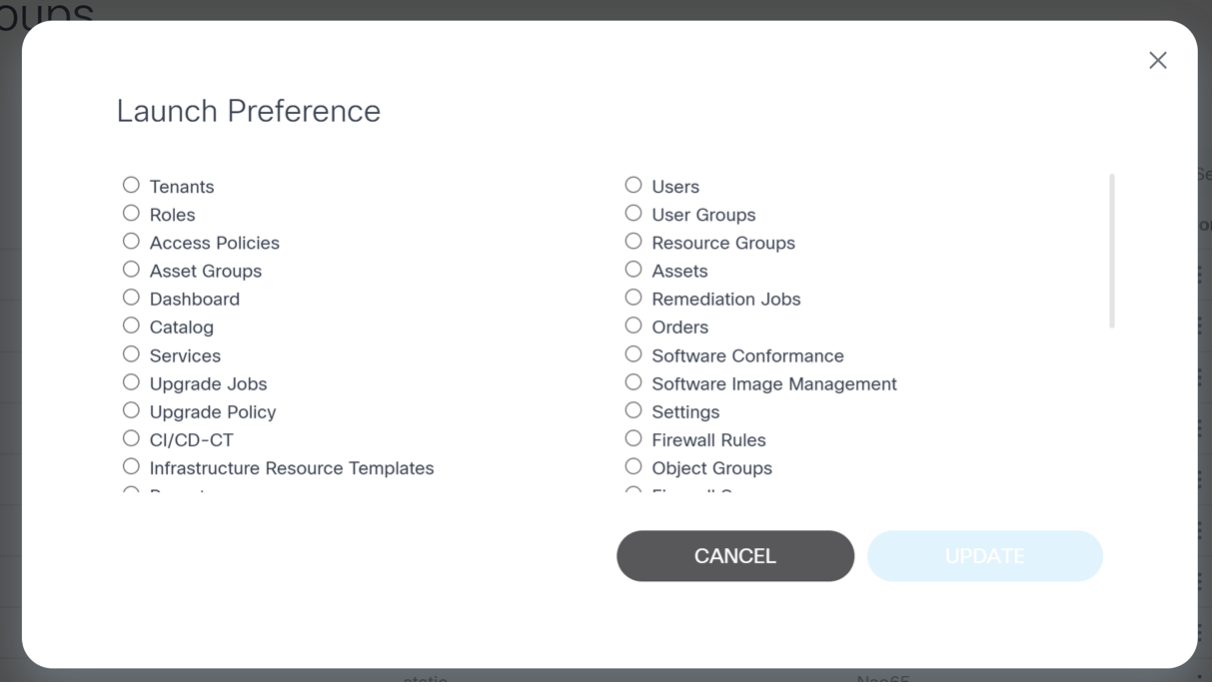Pick the Upgrade Jobs radio button
The width and height of the screenshot is (1216, 687).
coord(131,382)
